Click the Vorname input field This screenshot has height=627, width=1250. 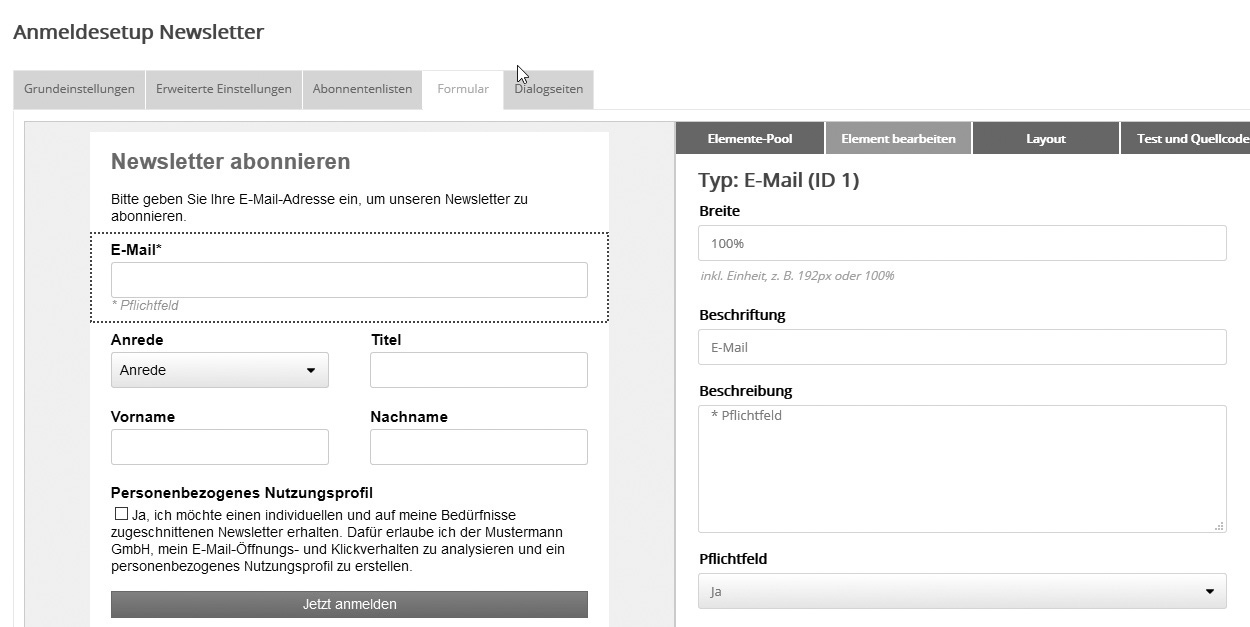coord(219,447)
